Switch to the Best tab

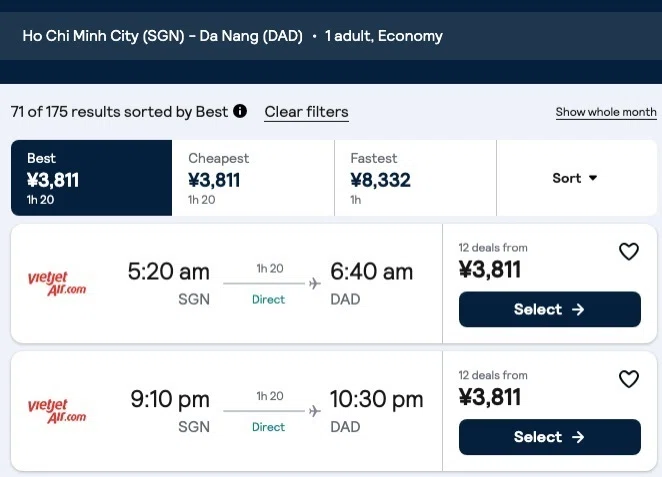[92, 178]
